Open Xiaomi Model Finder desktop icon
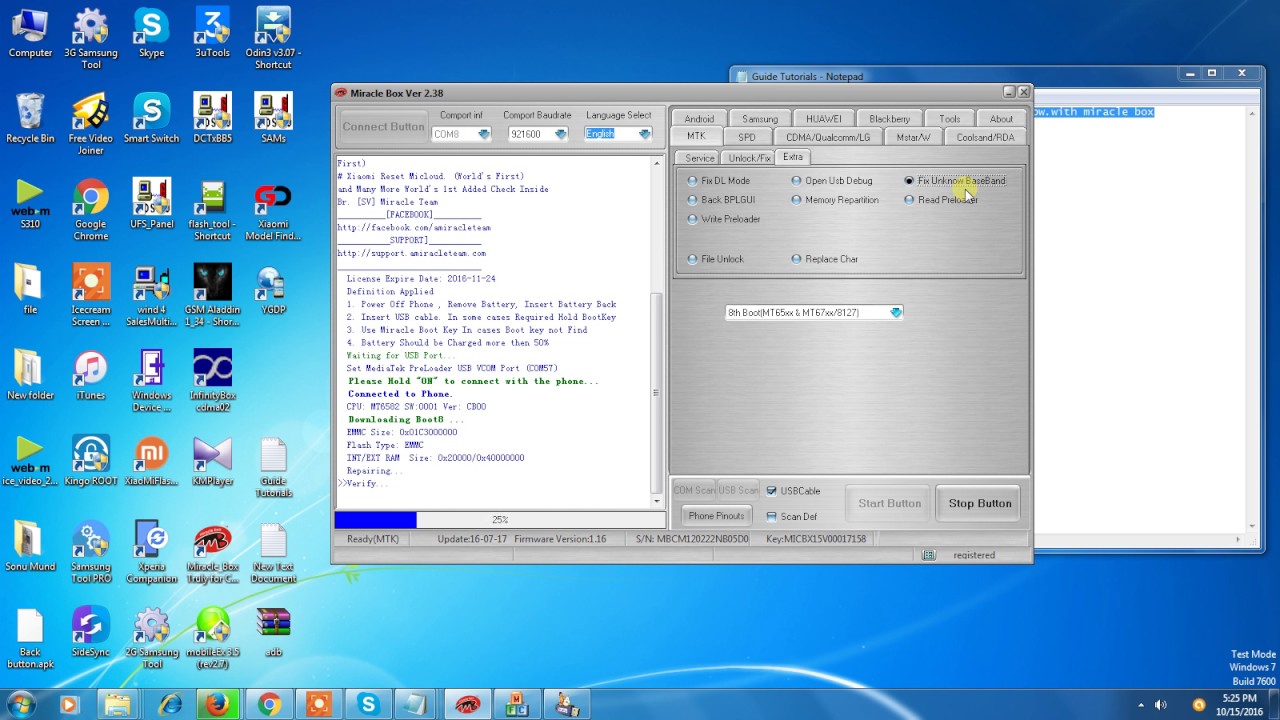The image size is (1280, 720). (273, 210)
